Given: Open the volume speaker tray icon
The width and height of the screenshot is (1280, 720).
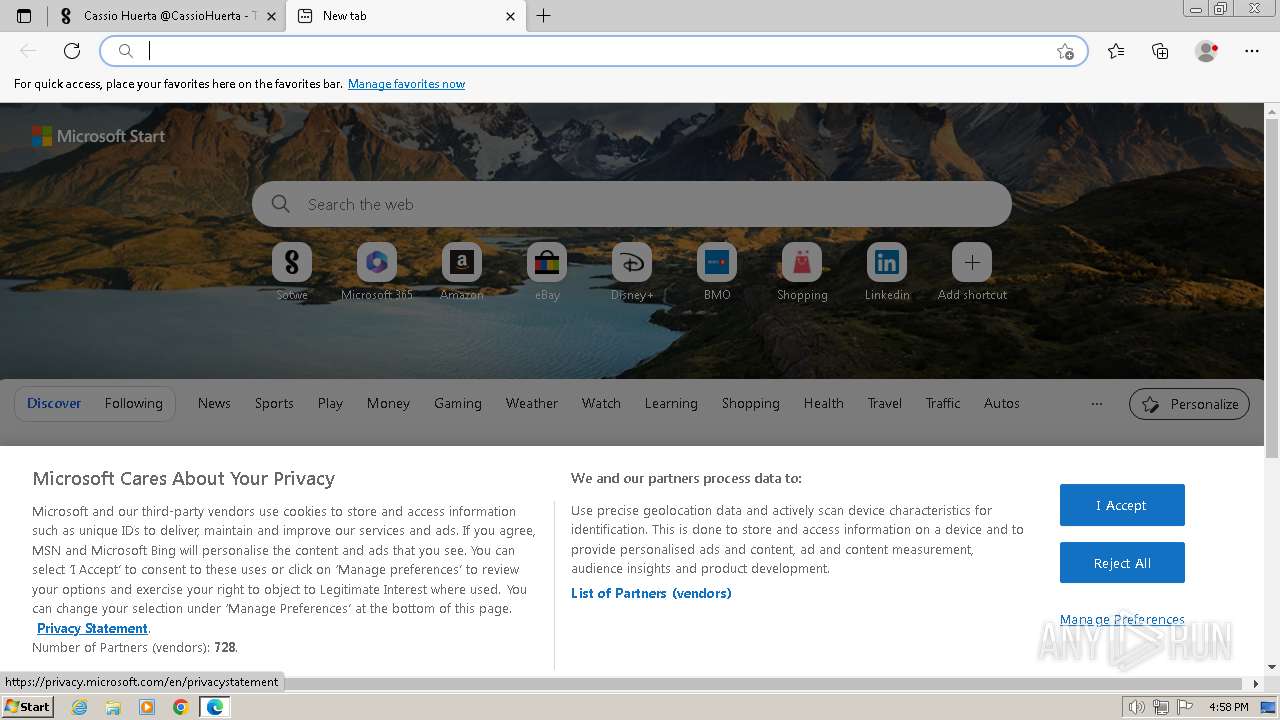Looking at the screenshot, I should (x=1137, y=707).
